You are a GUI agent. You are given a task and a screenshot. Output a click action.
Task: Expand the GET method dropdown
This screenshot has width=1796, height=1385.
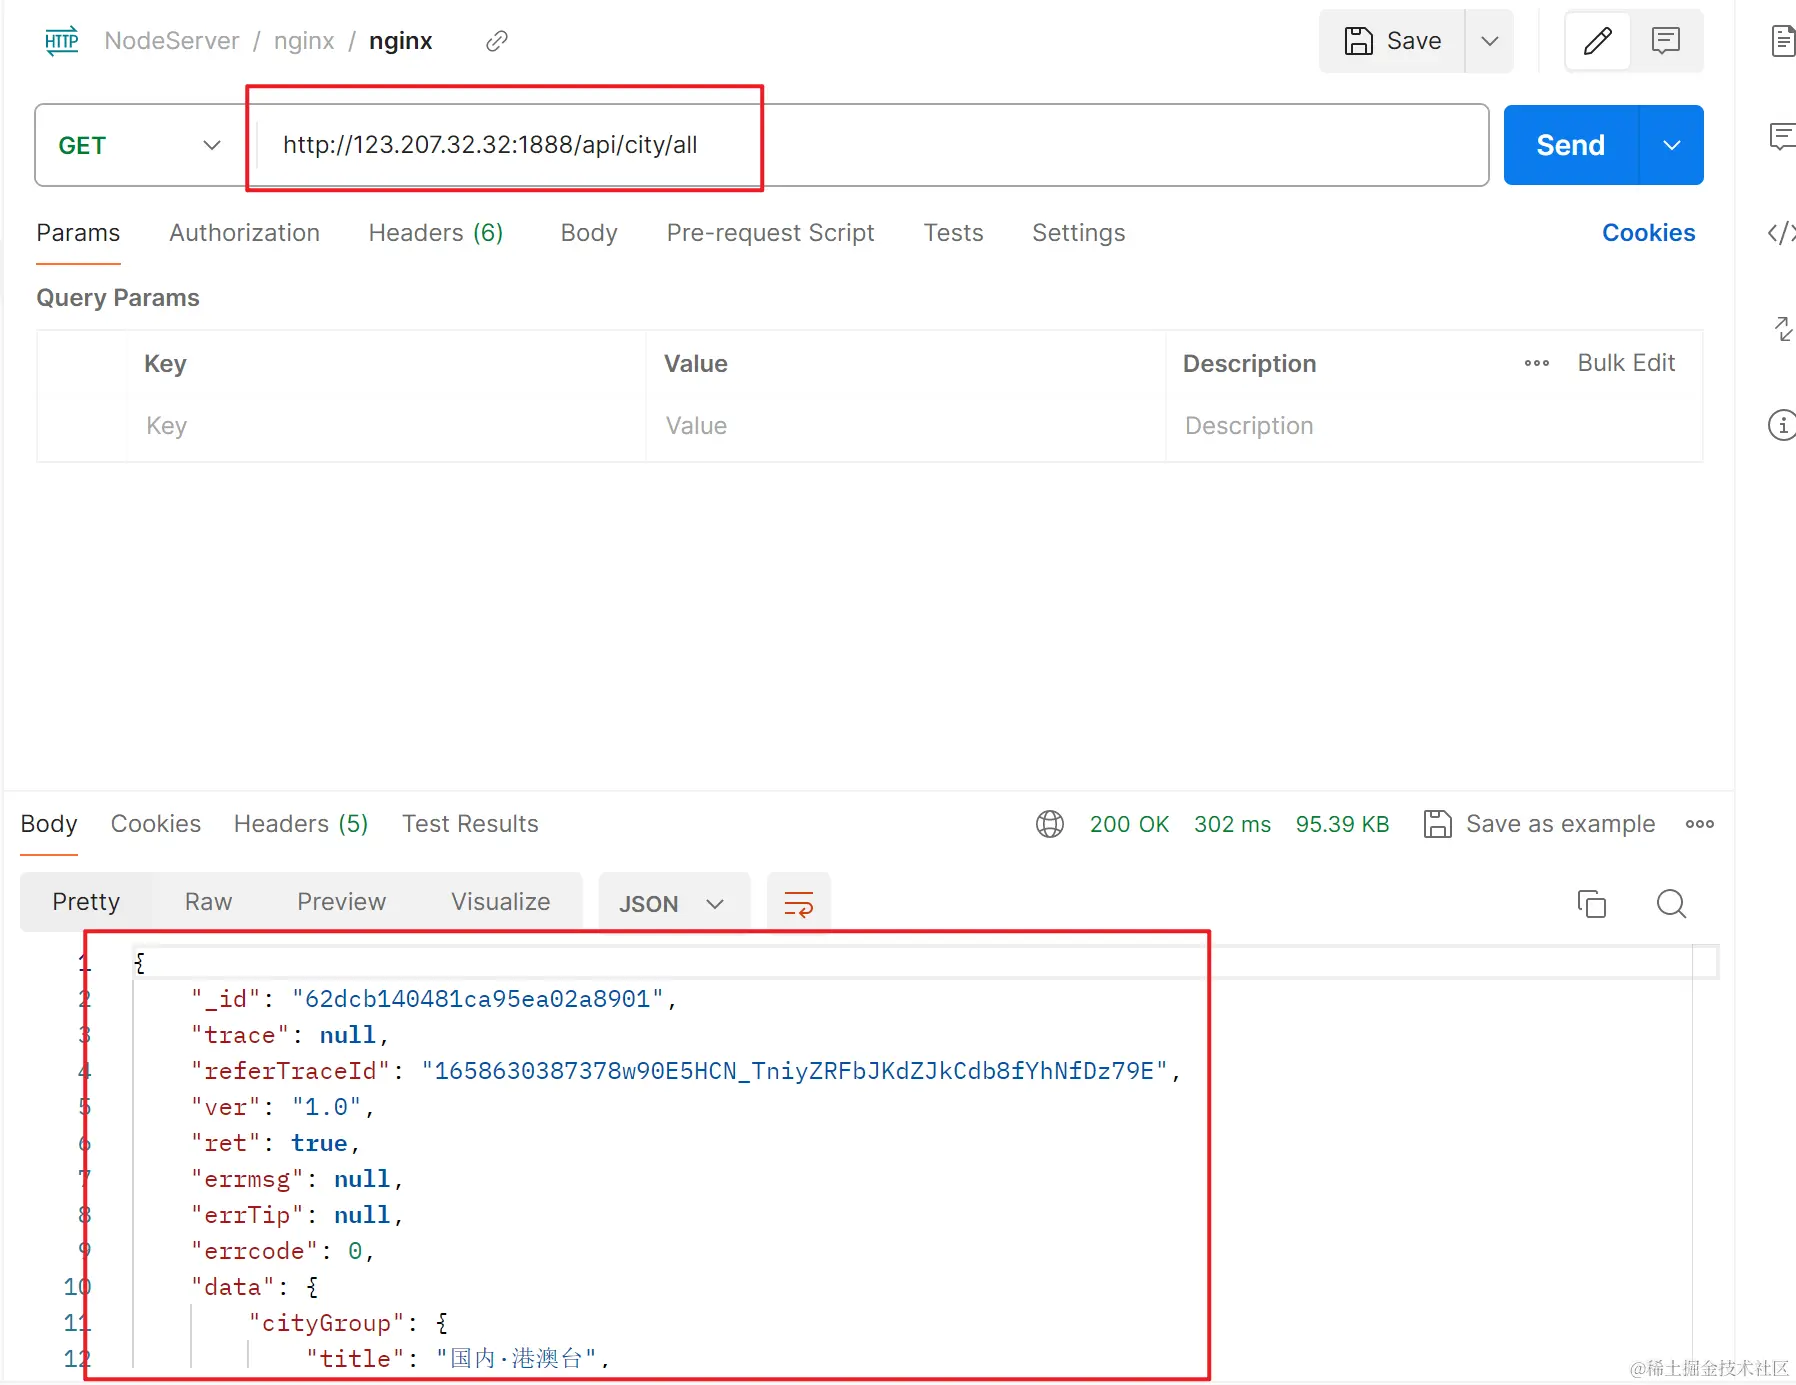pyautogui.click(x=140, y=146)
